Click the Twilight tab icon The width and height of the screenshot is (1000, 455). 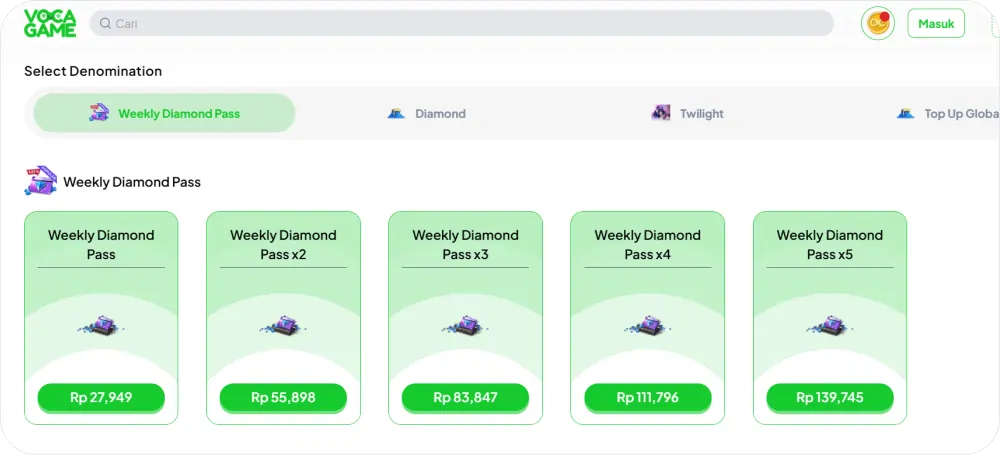(661, 113)
